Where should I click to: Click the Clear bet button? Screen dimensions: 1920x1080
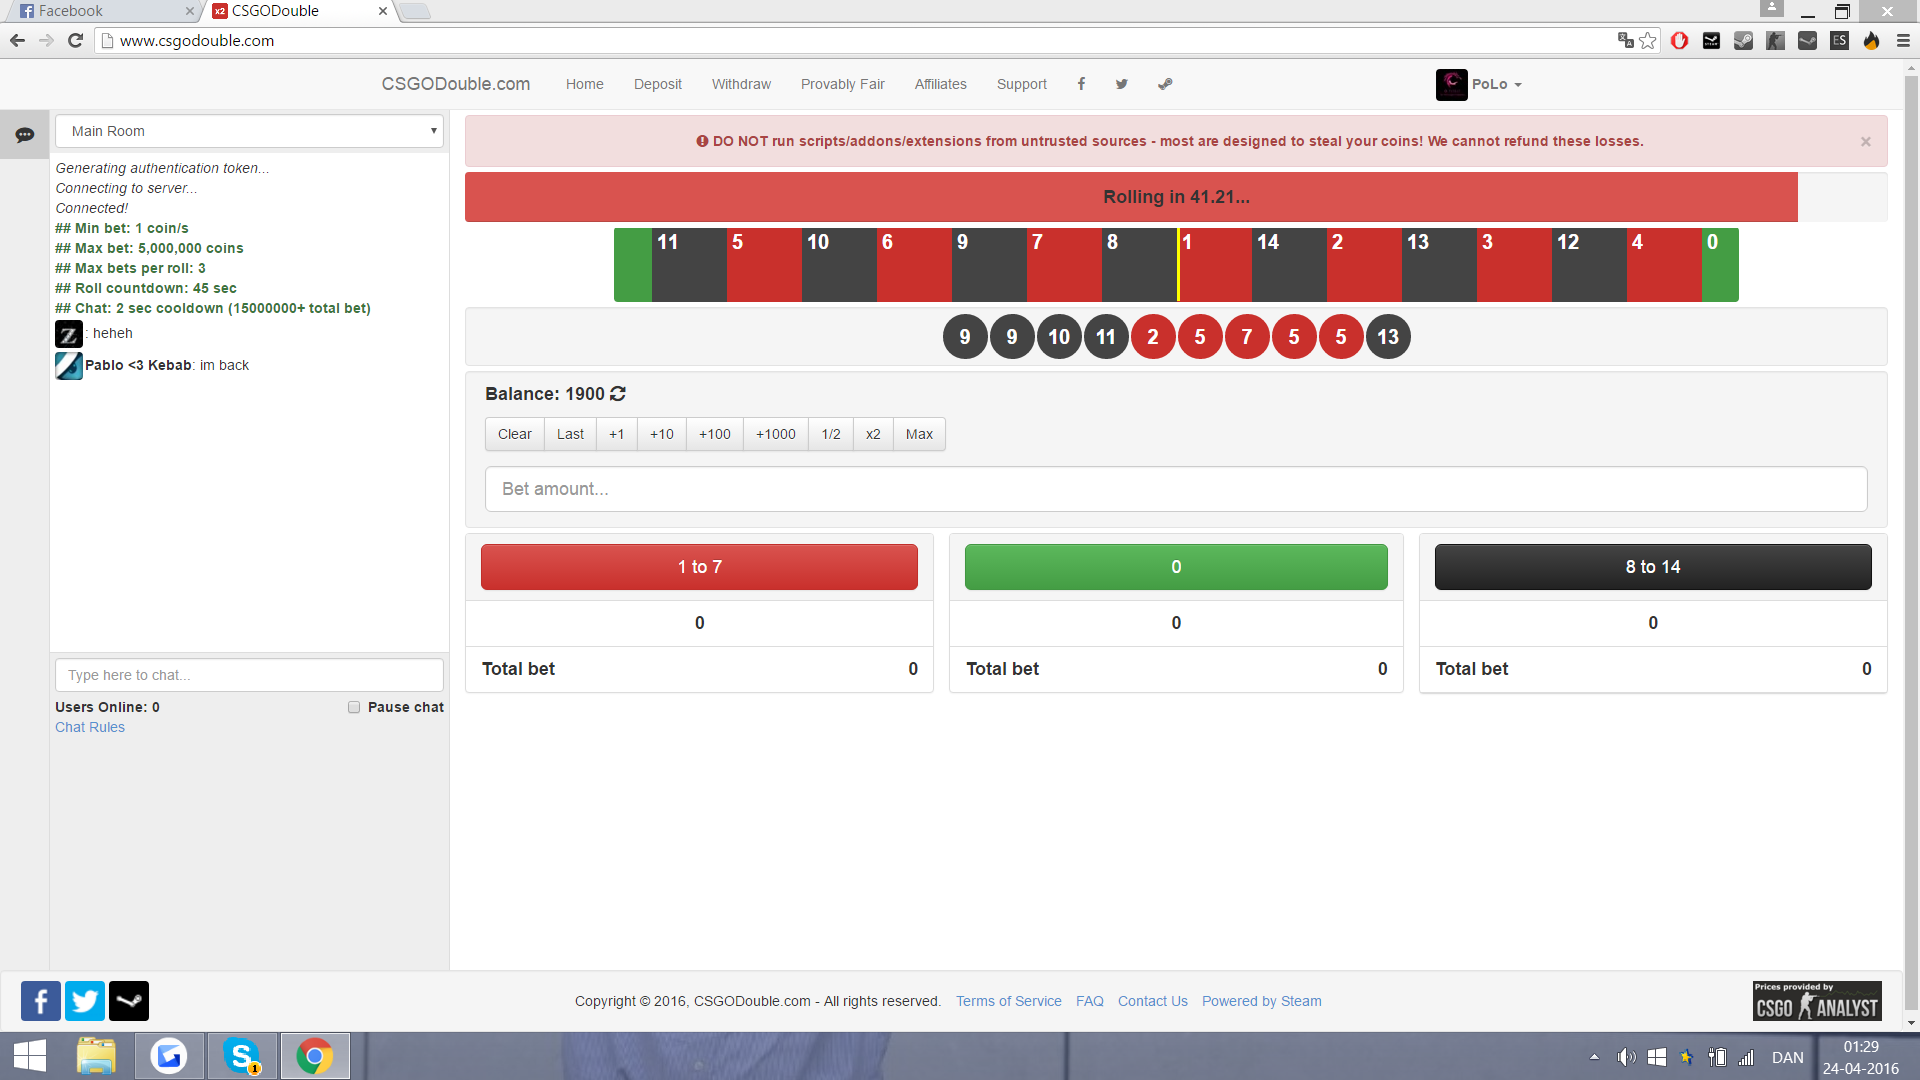[x=515, y=434]
